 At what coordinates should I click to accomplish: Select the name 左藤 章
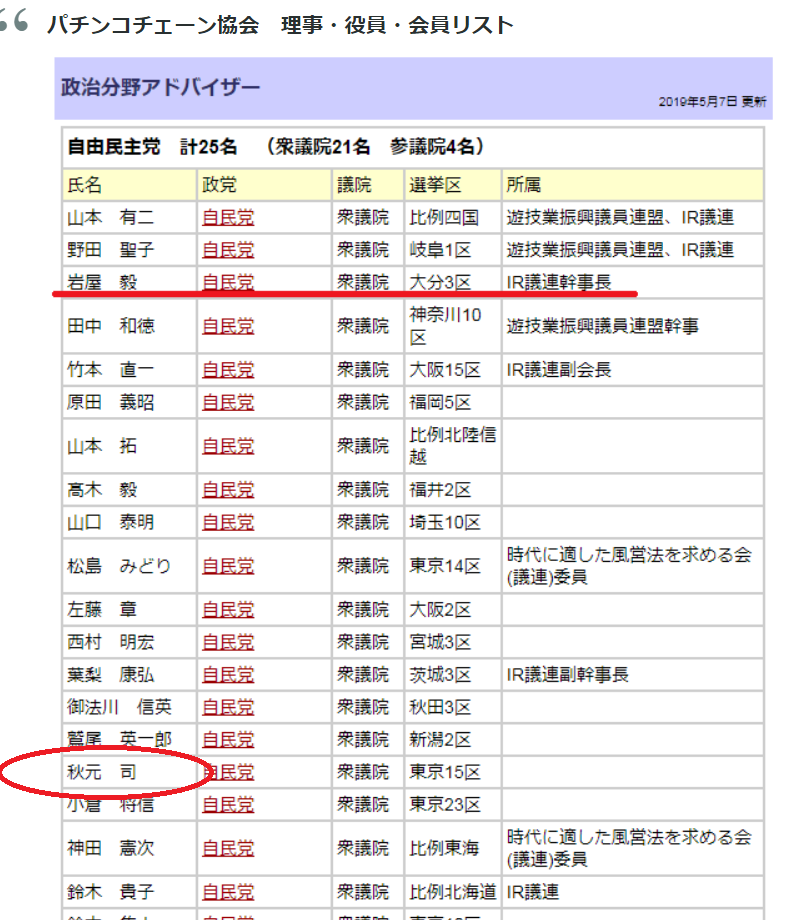point(102,610)
